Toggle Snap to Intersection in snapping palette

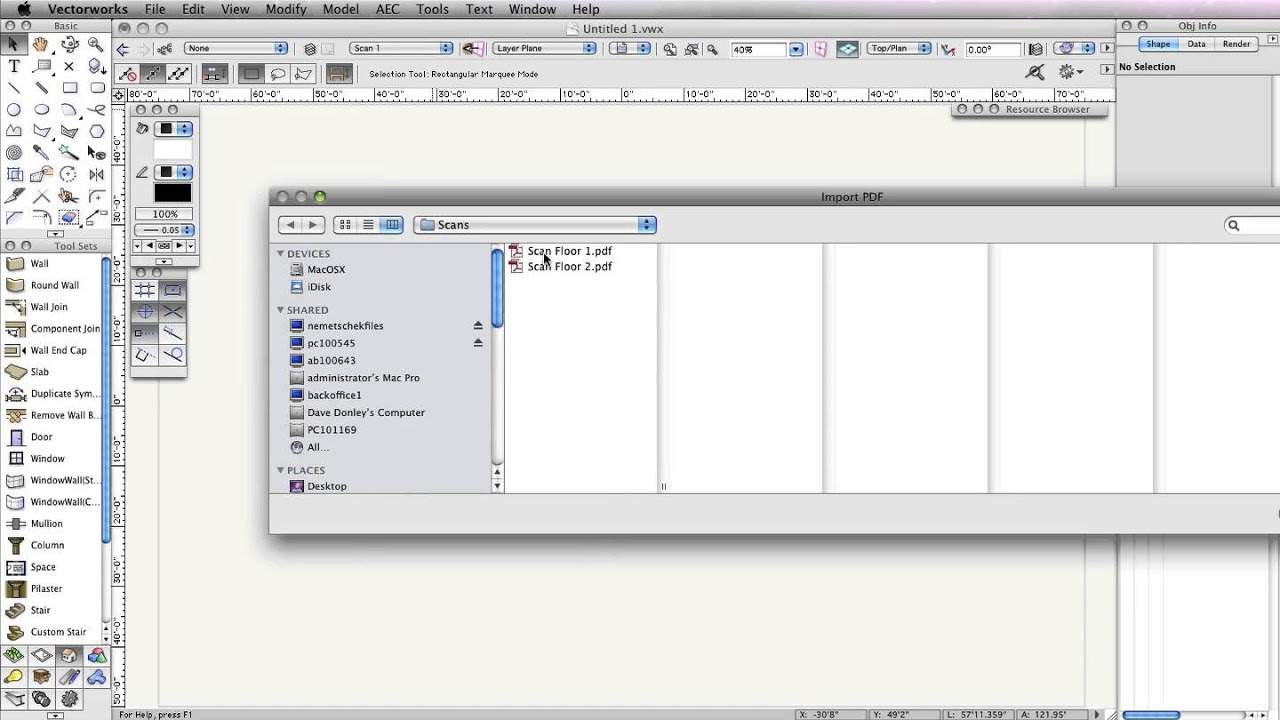[172, 312]
